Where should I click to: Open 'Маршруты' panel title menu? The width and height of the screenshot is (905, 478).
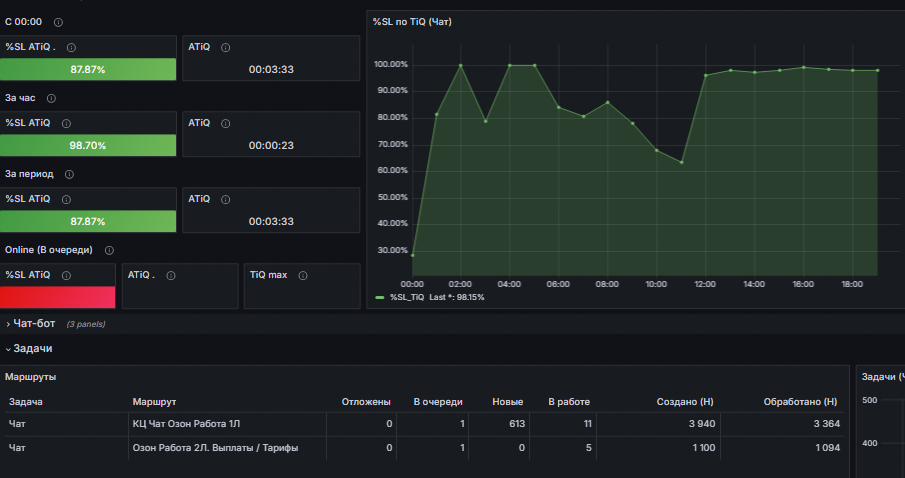pyautogui.click(x=31, y=377)
